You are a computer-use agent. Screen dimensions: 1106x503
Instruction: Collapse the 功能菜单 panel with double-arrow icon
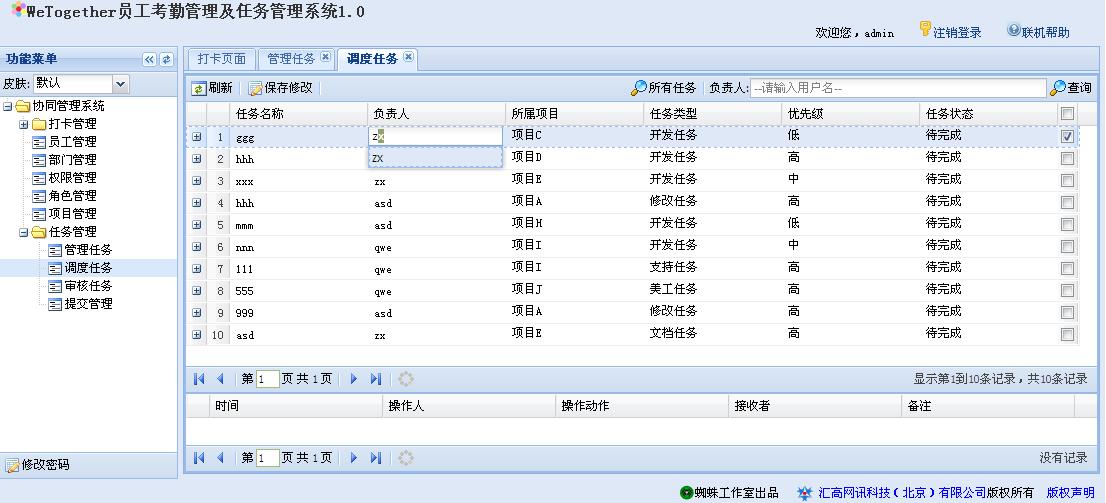tap(149, 60)
